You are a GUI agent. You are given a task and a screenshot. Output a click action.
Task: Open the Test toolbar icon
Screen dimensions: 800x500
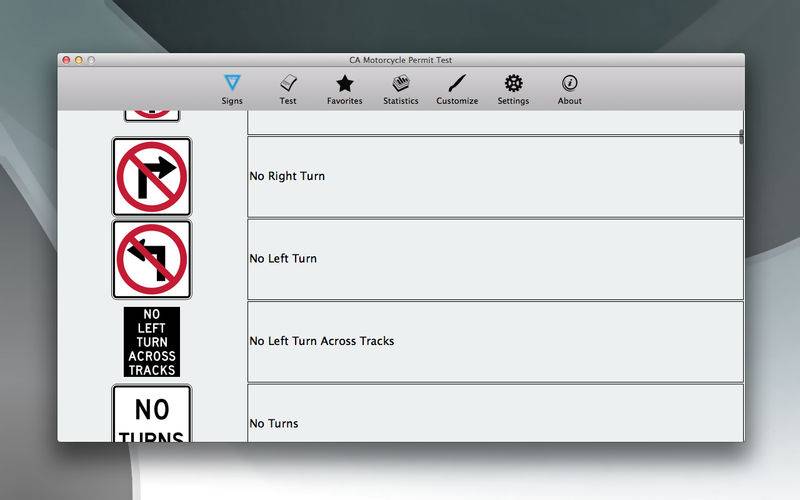coord(288,83)
